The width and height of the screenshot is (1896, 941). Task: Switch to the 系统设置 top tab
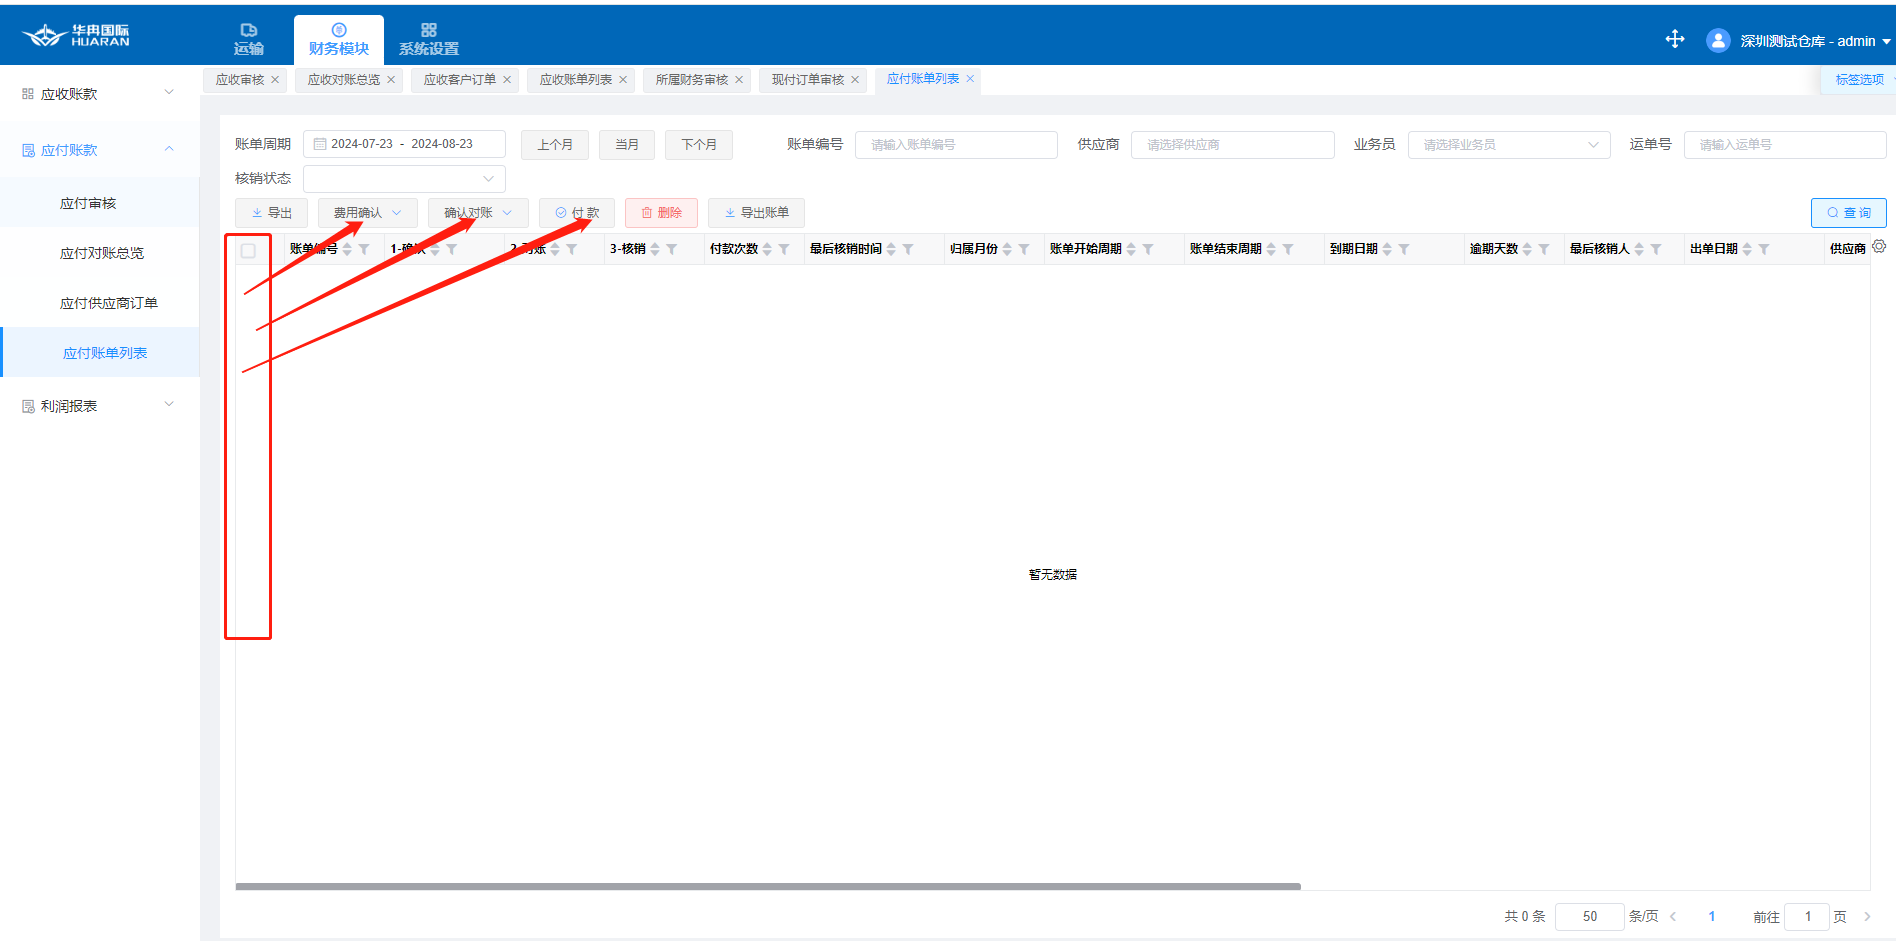point(428,40)
